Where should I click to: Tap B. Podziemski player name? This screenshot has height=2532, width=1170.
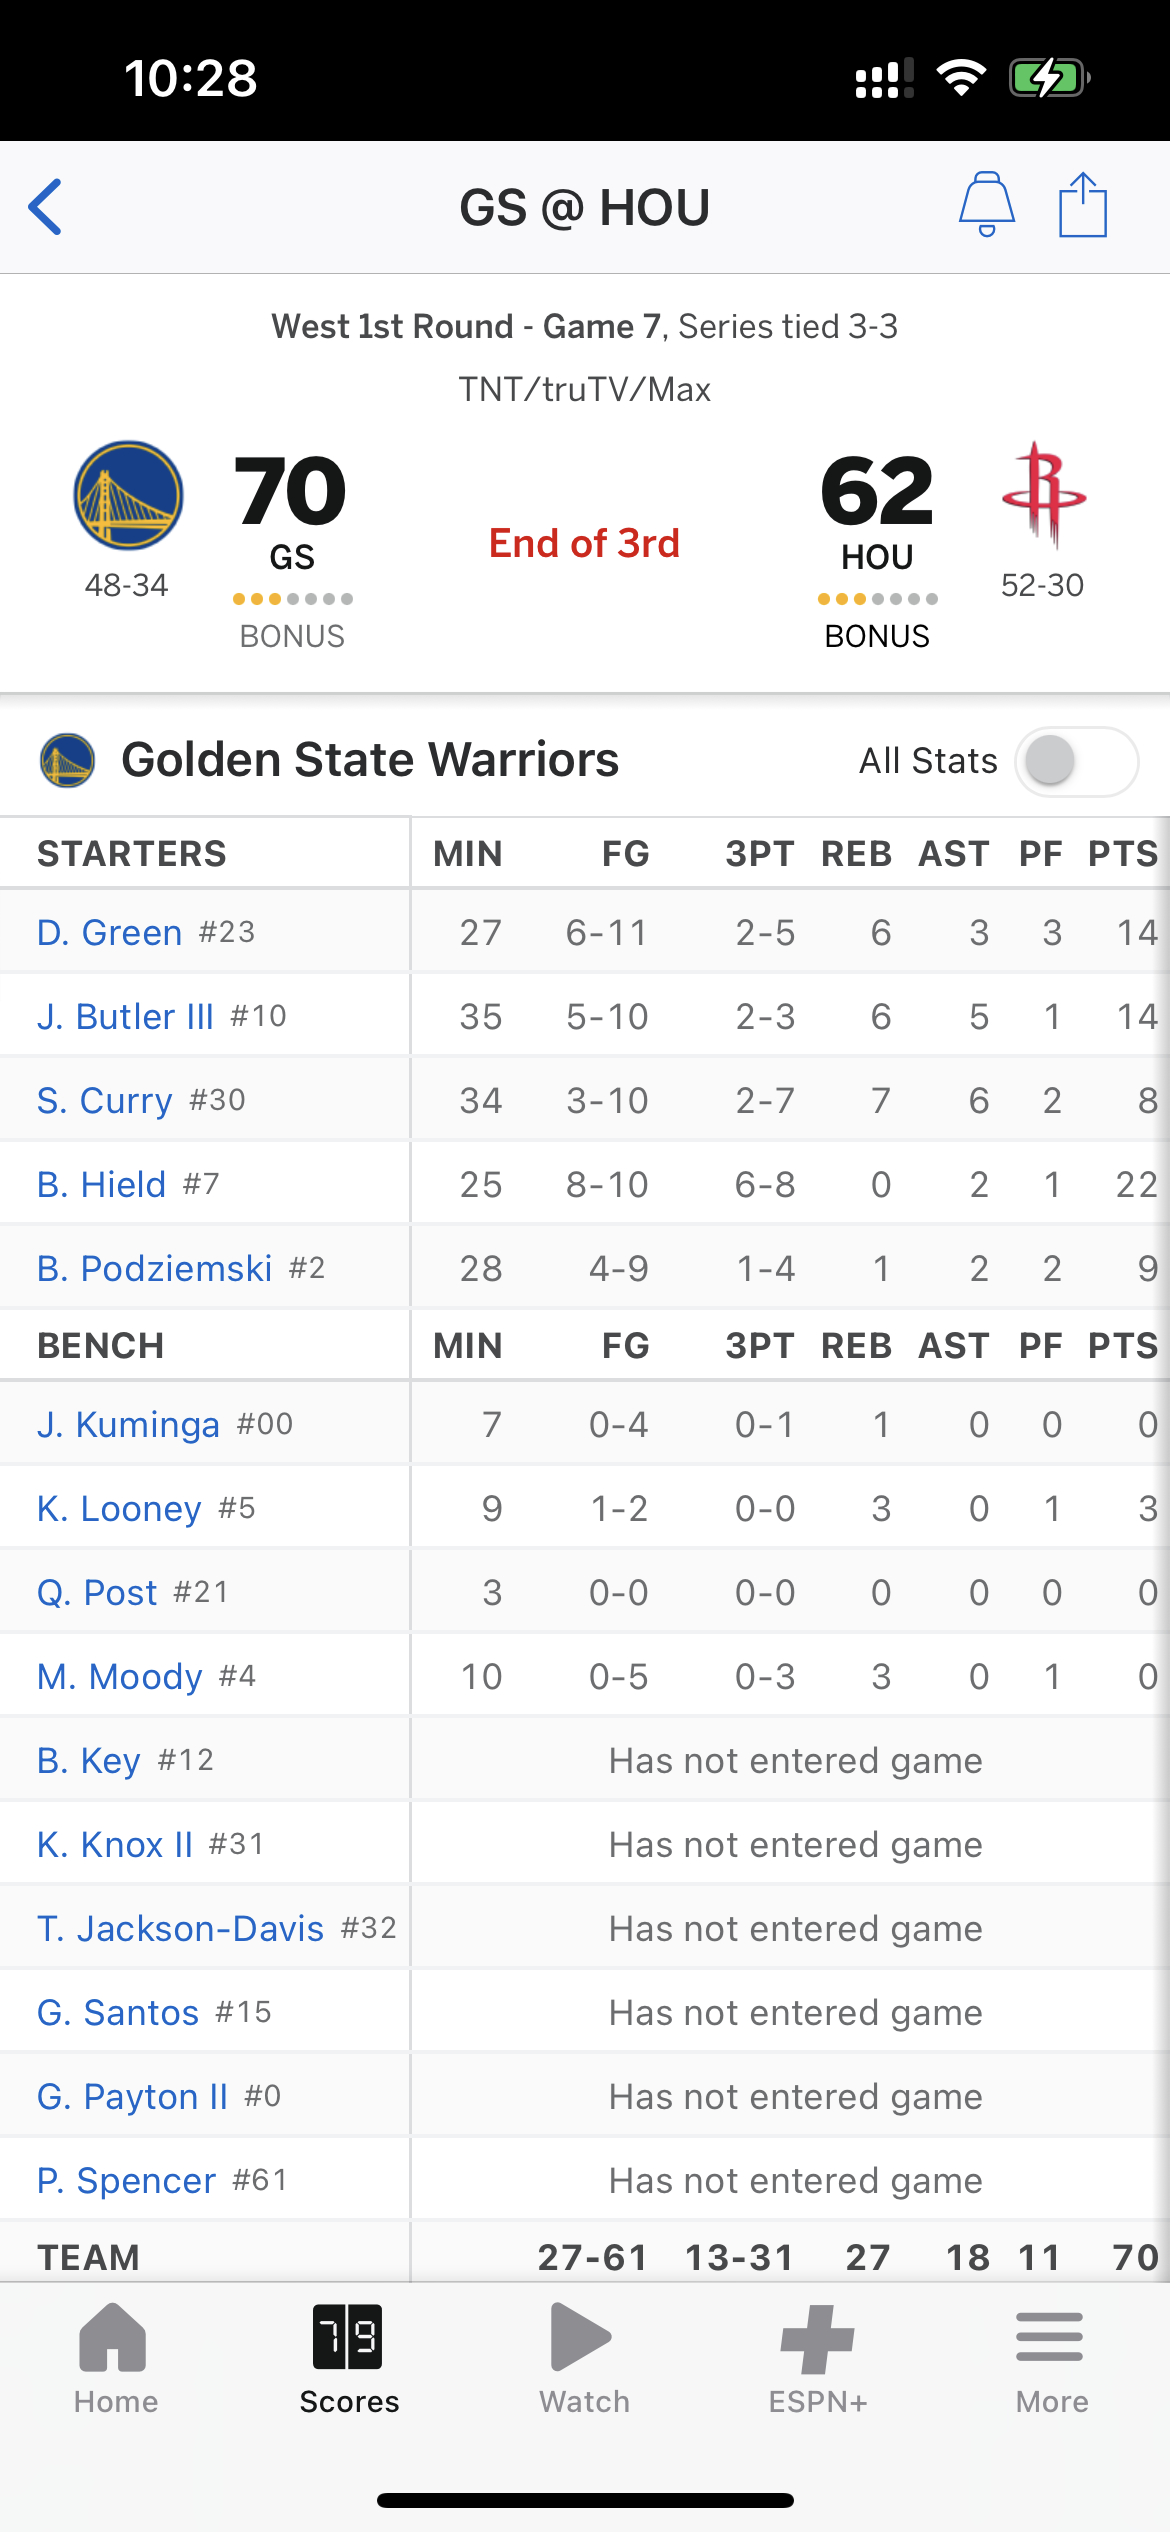[x=155, y=1269]
